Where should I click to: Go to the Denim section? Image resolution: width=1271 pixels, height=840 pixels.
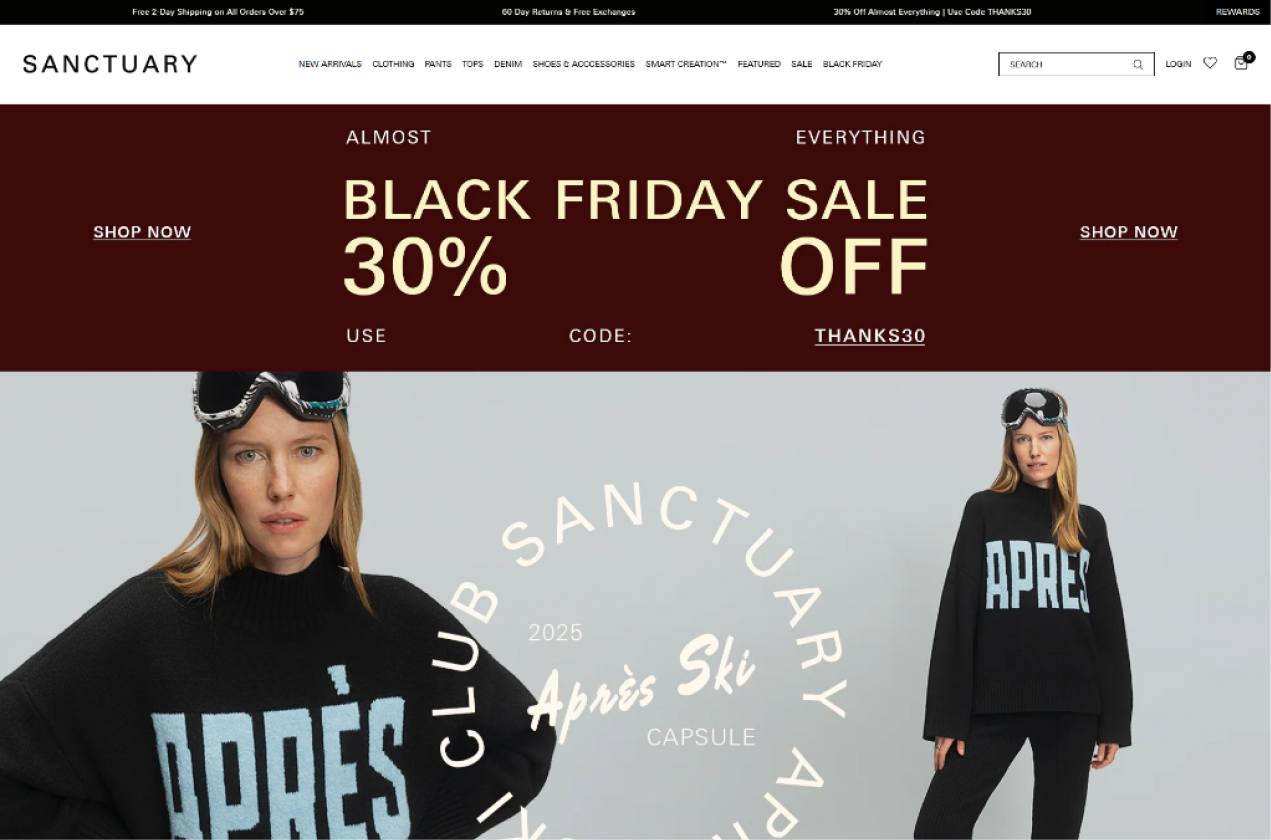coord(508,64)
